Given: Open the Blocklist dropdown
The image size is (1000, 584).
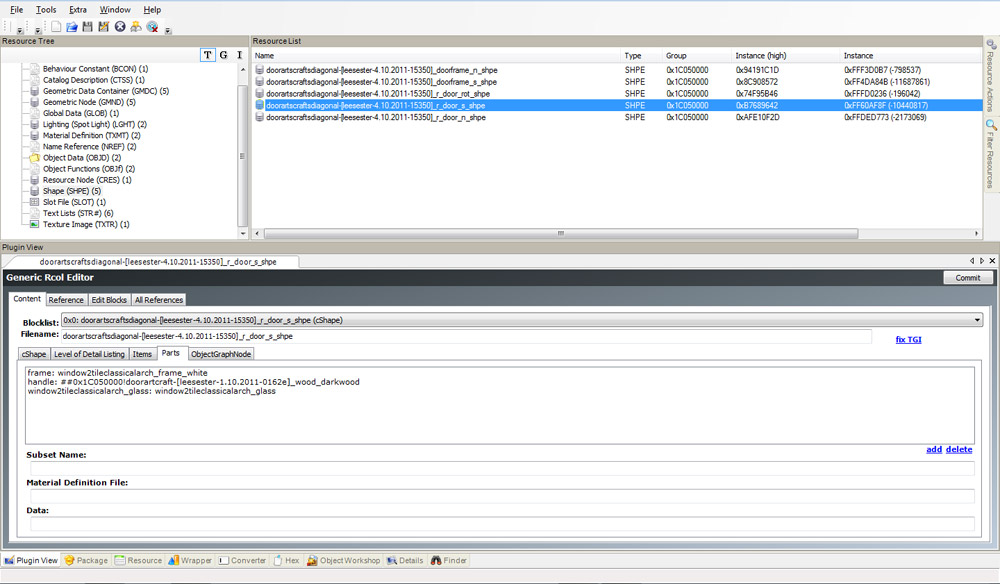Looking at the screenshot, I should click(976, 320).
